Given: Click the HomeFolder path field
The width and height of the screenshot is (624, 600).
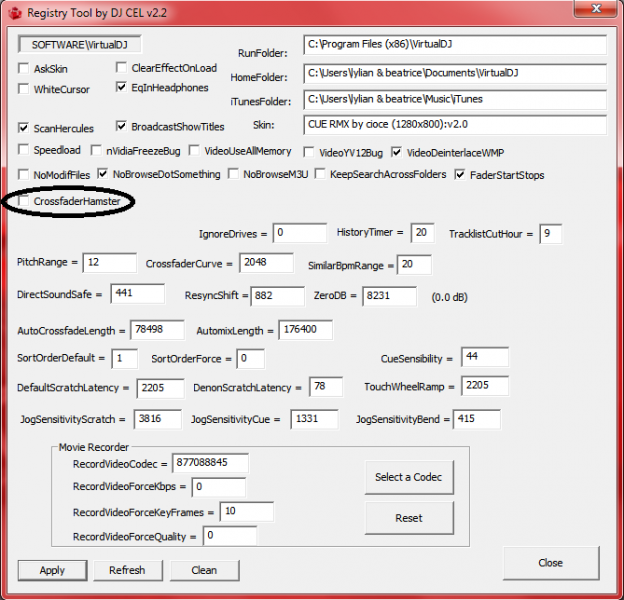Looking at the screenshot, I should (x=455, y=74).
